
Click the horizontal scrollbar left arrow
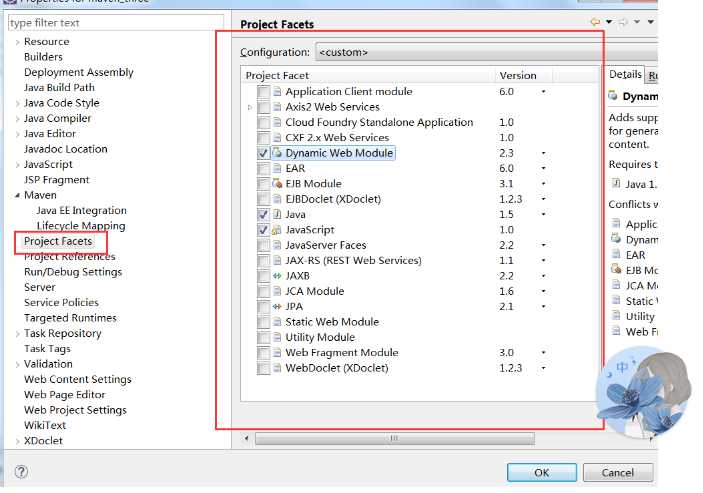coord(246,438)
